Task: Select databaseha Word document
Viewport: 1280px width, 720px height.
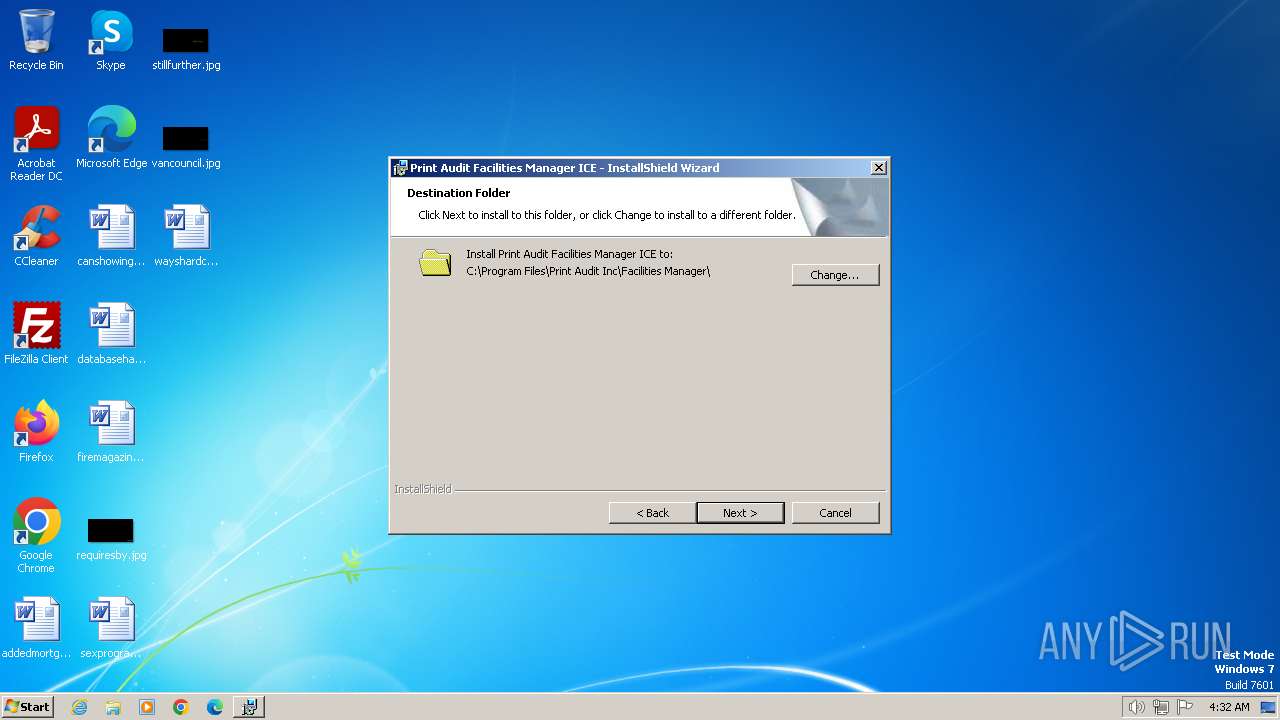Action: (111, 334)
